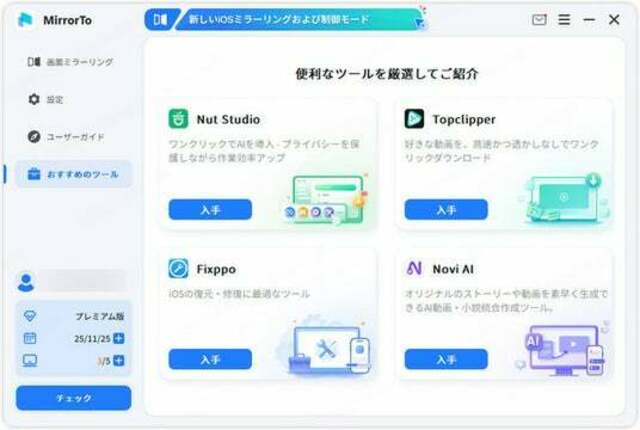This screenshot has width=640, height=430.
Task: Extend expiry date with plus button
Action: point(119,338)
